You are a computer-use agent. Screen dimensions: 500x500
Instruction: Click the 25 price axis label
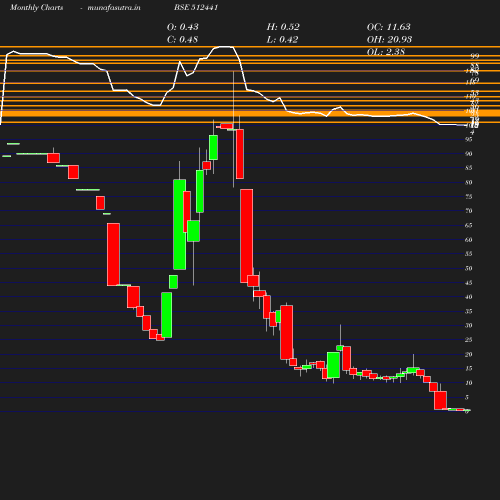point(469,340)
